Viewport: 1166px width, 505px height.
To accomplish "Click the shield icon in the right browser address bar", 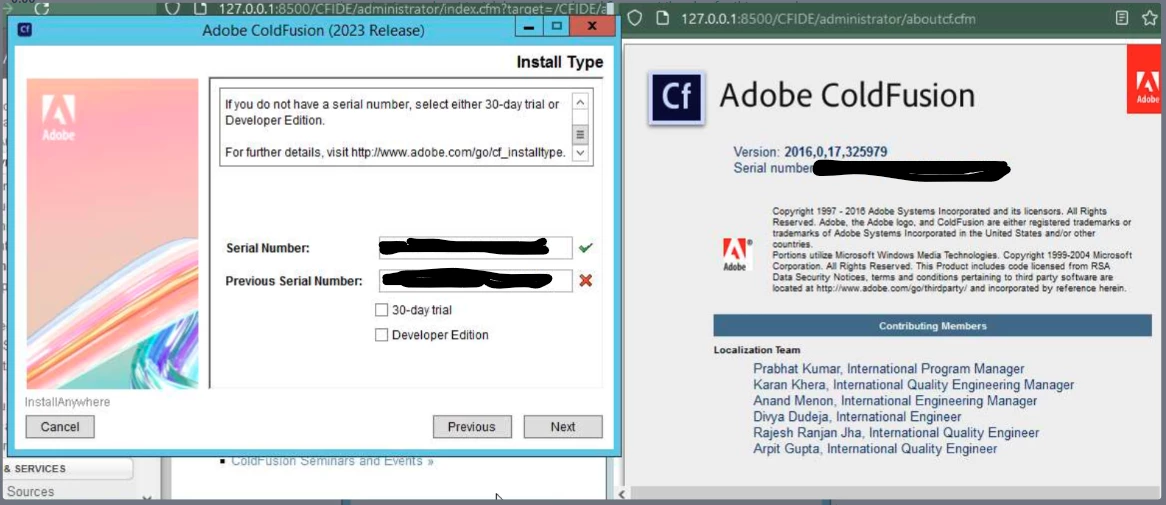I will pos(634,18).
